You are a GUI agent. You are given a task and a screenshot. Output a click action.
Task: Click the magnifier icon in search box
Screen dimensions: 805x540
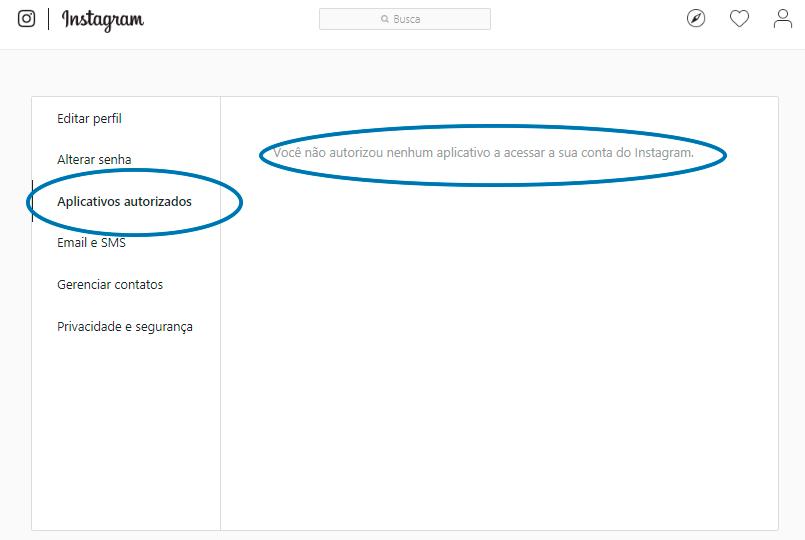pos(385,19)
